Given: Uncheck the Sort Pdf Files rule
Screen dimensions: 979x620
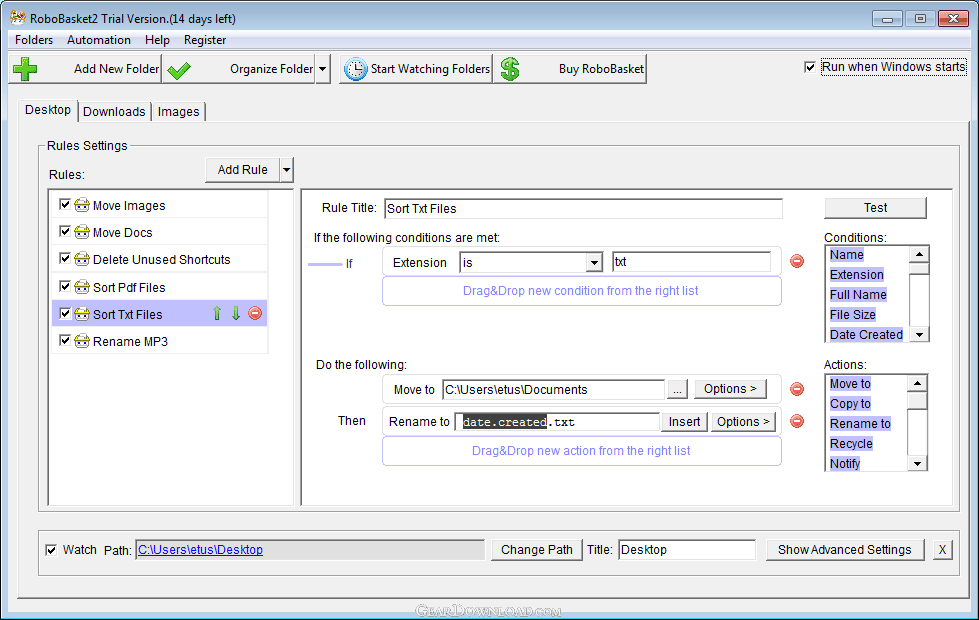Looking at the screenshot, I should pos(64,286).
